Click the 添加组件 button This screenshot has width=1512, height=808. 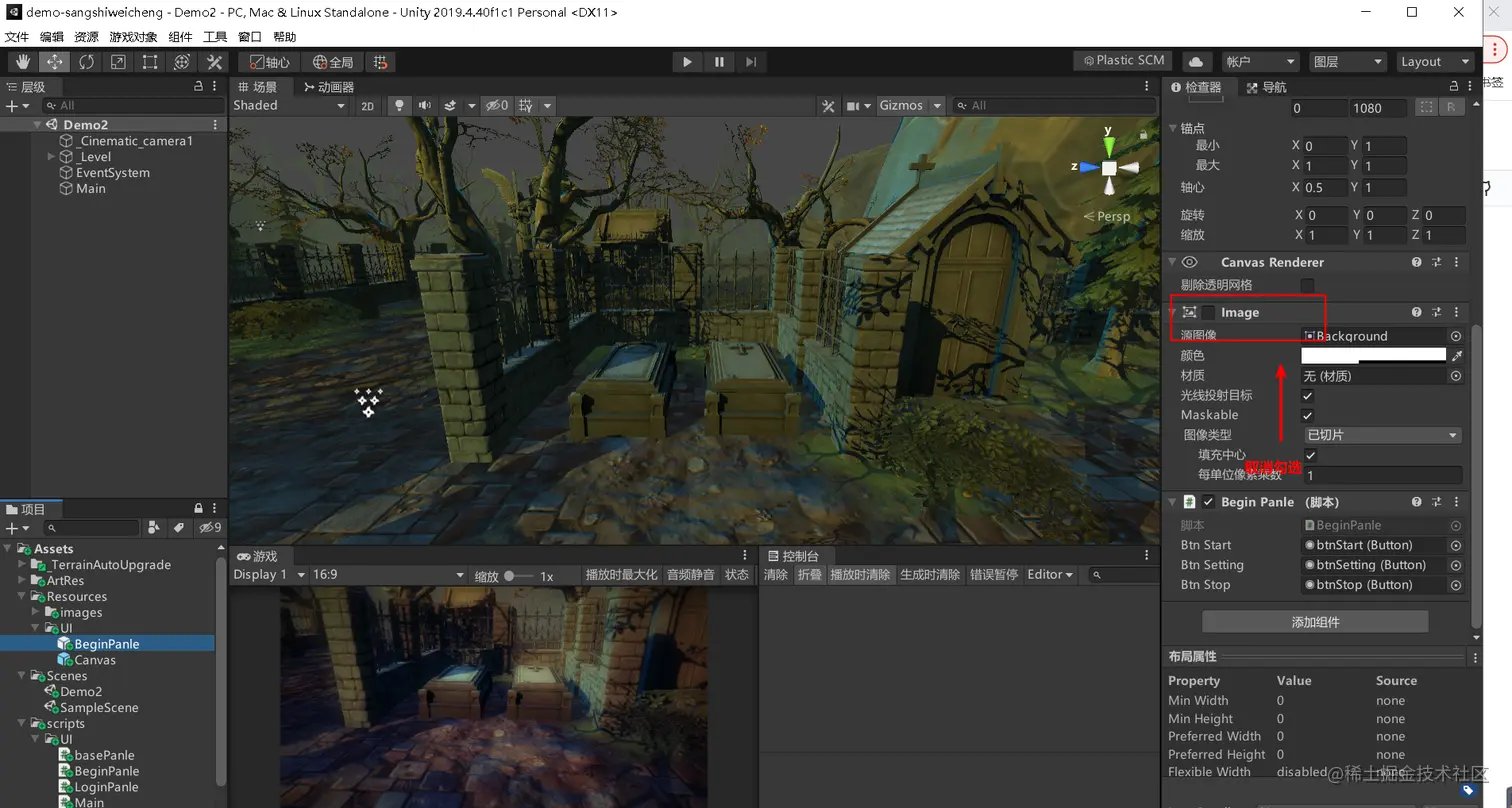click(1315, 622)
